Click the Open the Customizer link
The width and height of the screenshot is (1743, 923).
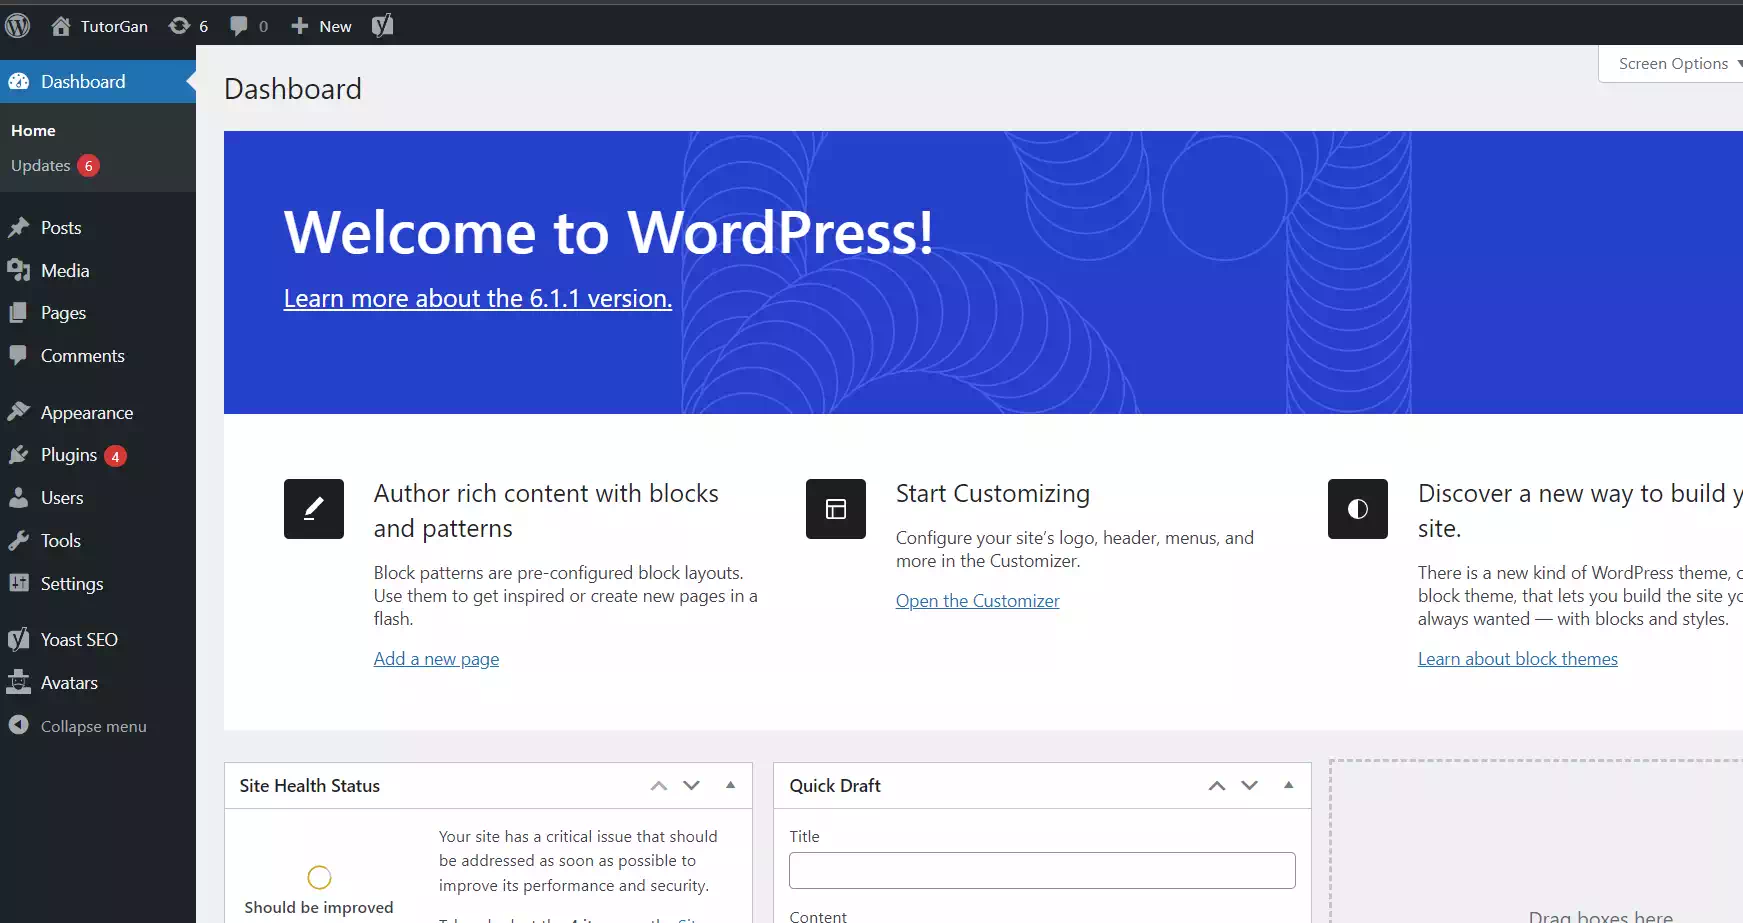978,601
